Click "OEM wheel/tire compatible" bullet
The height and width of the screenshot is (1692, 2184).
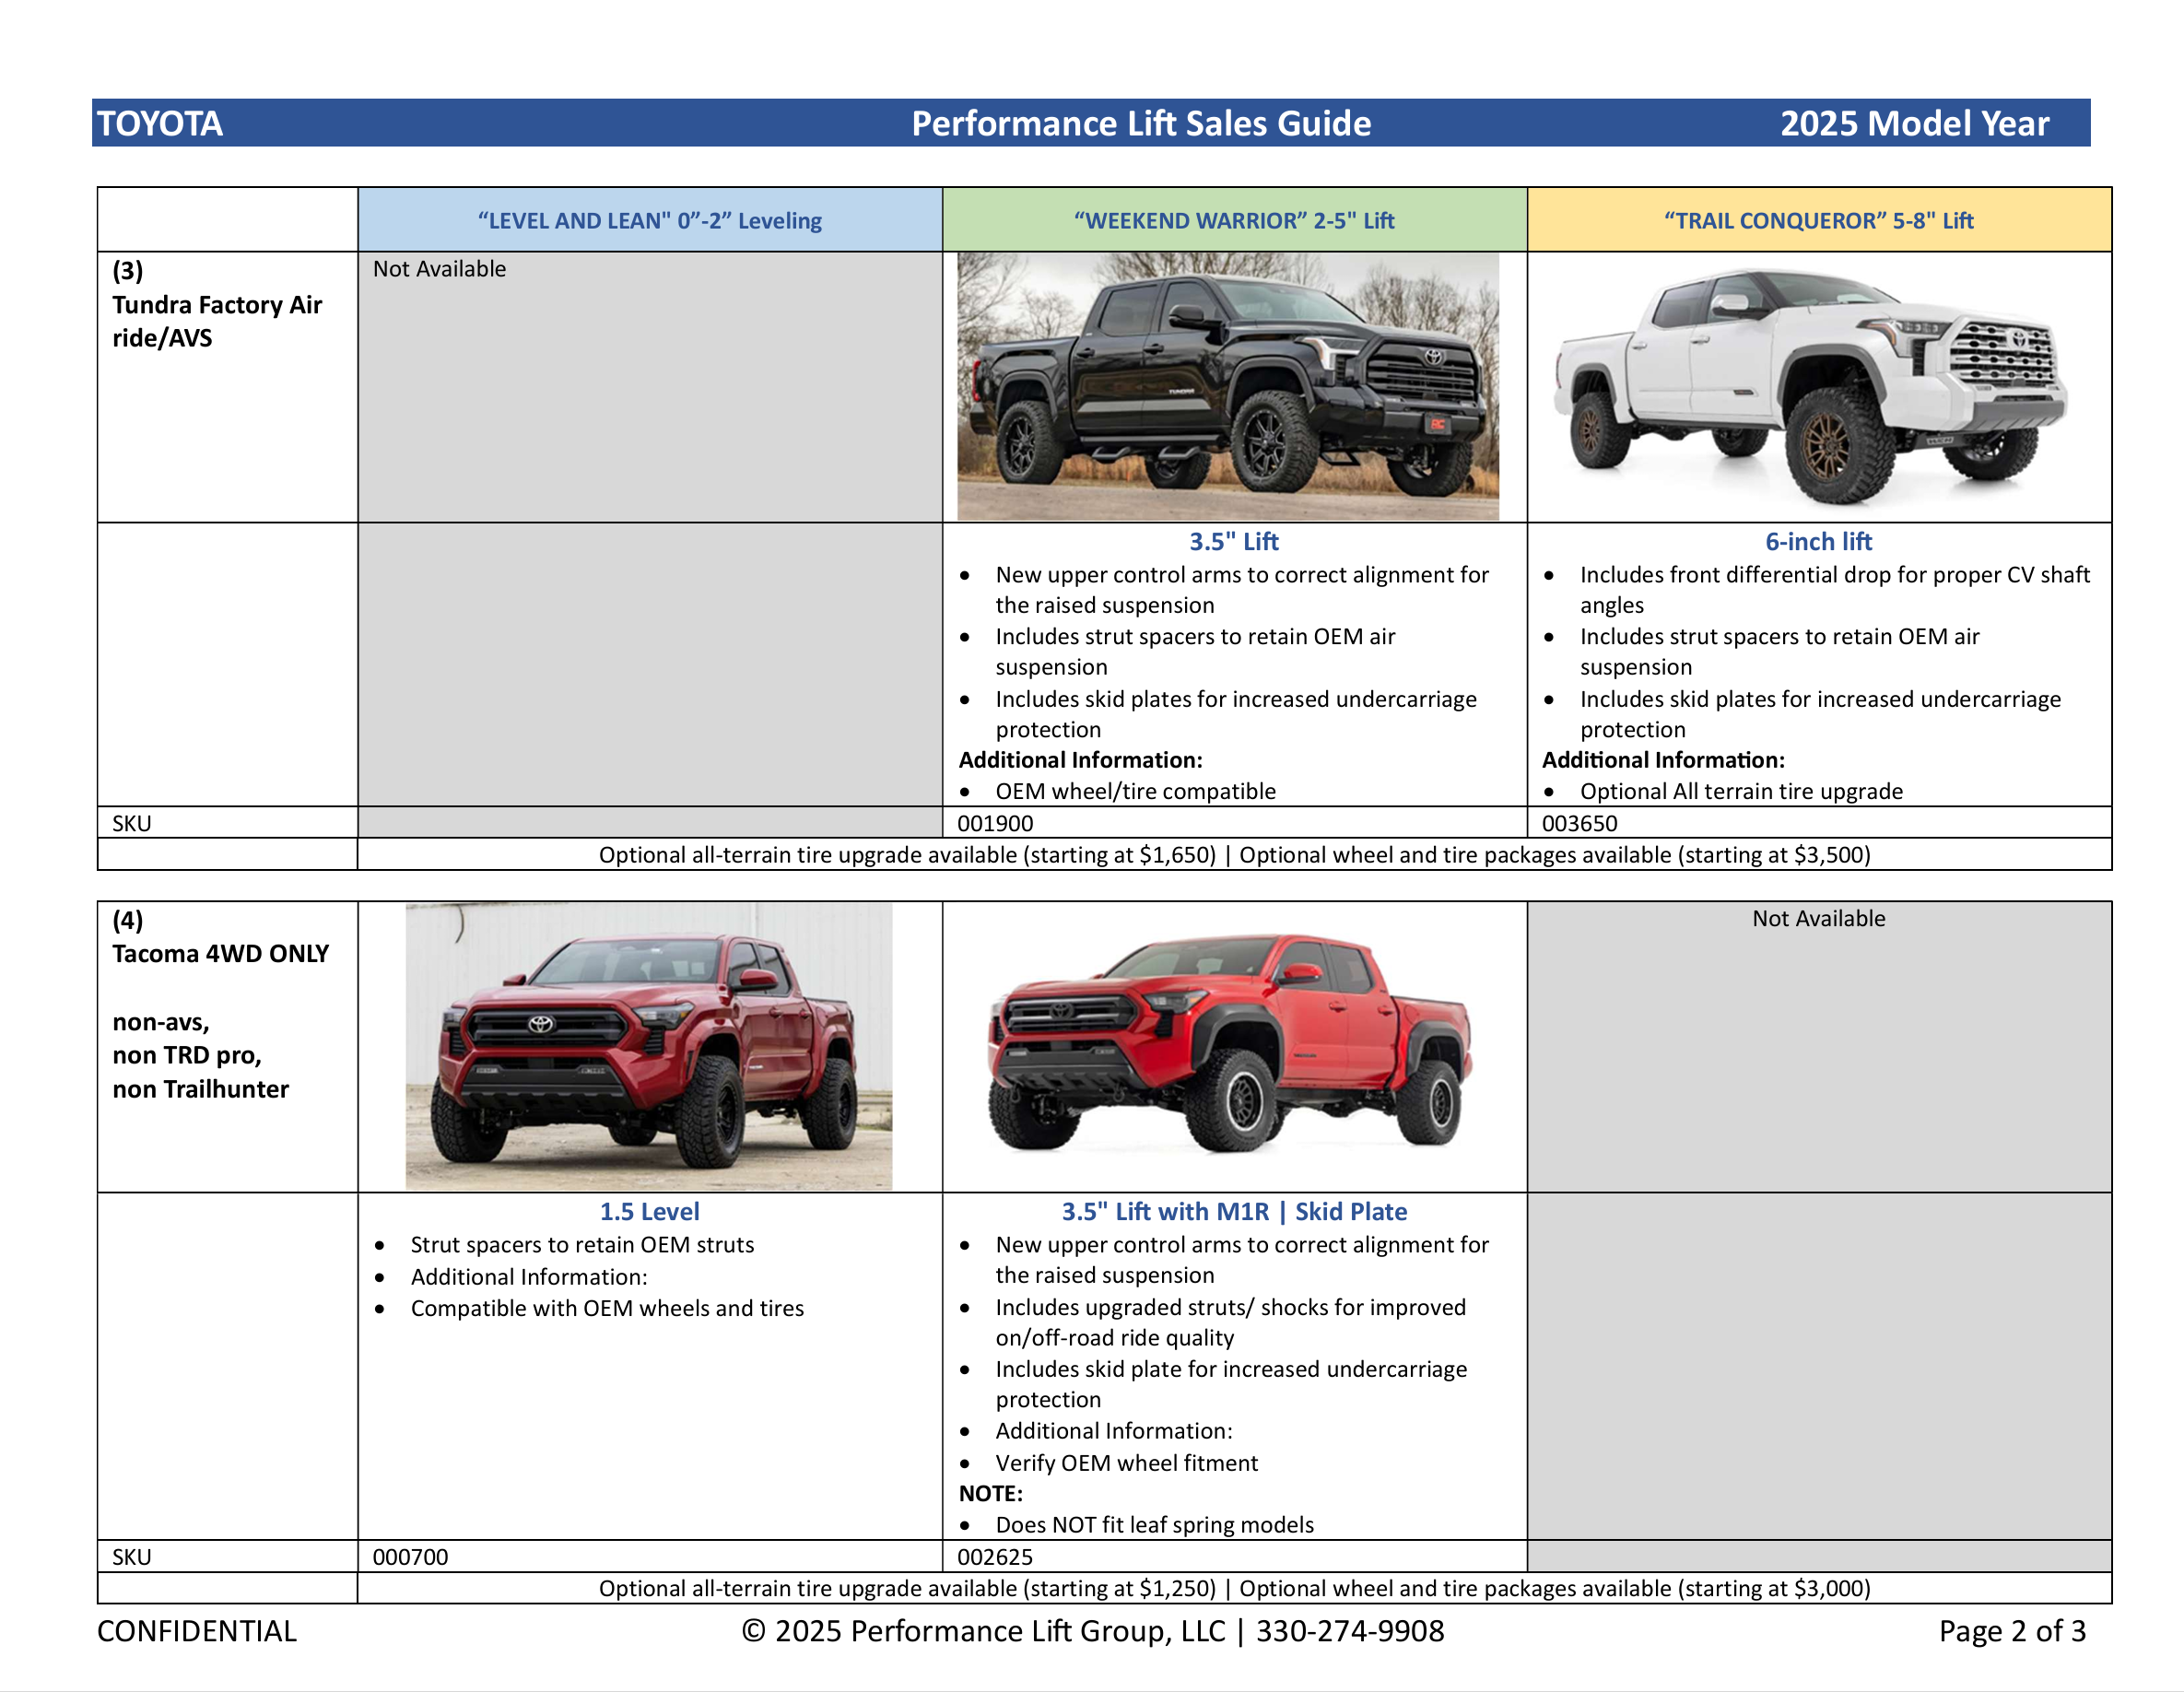(x=1135, y=791)
